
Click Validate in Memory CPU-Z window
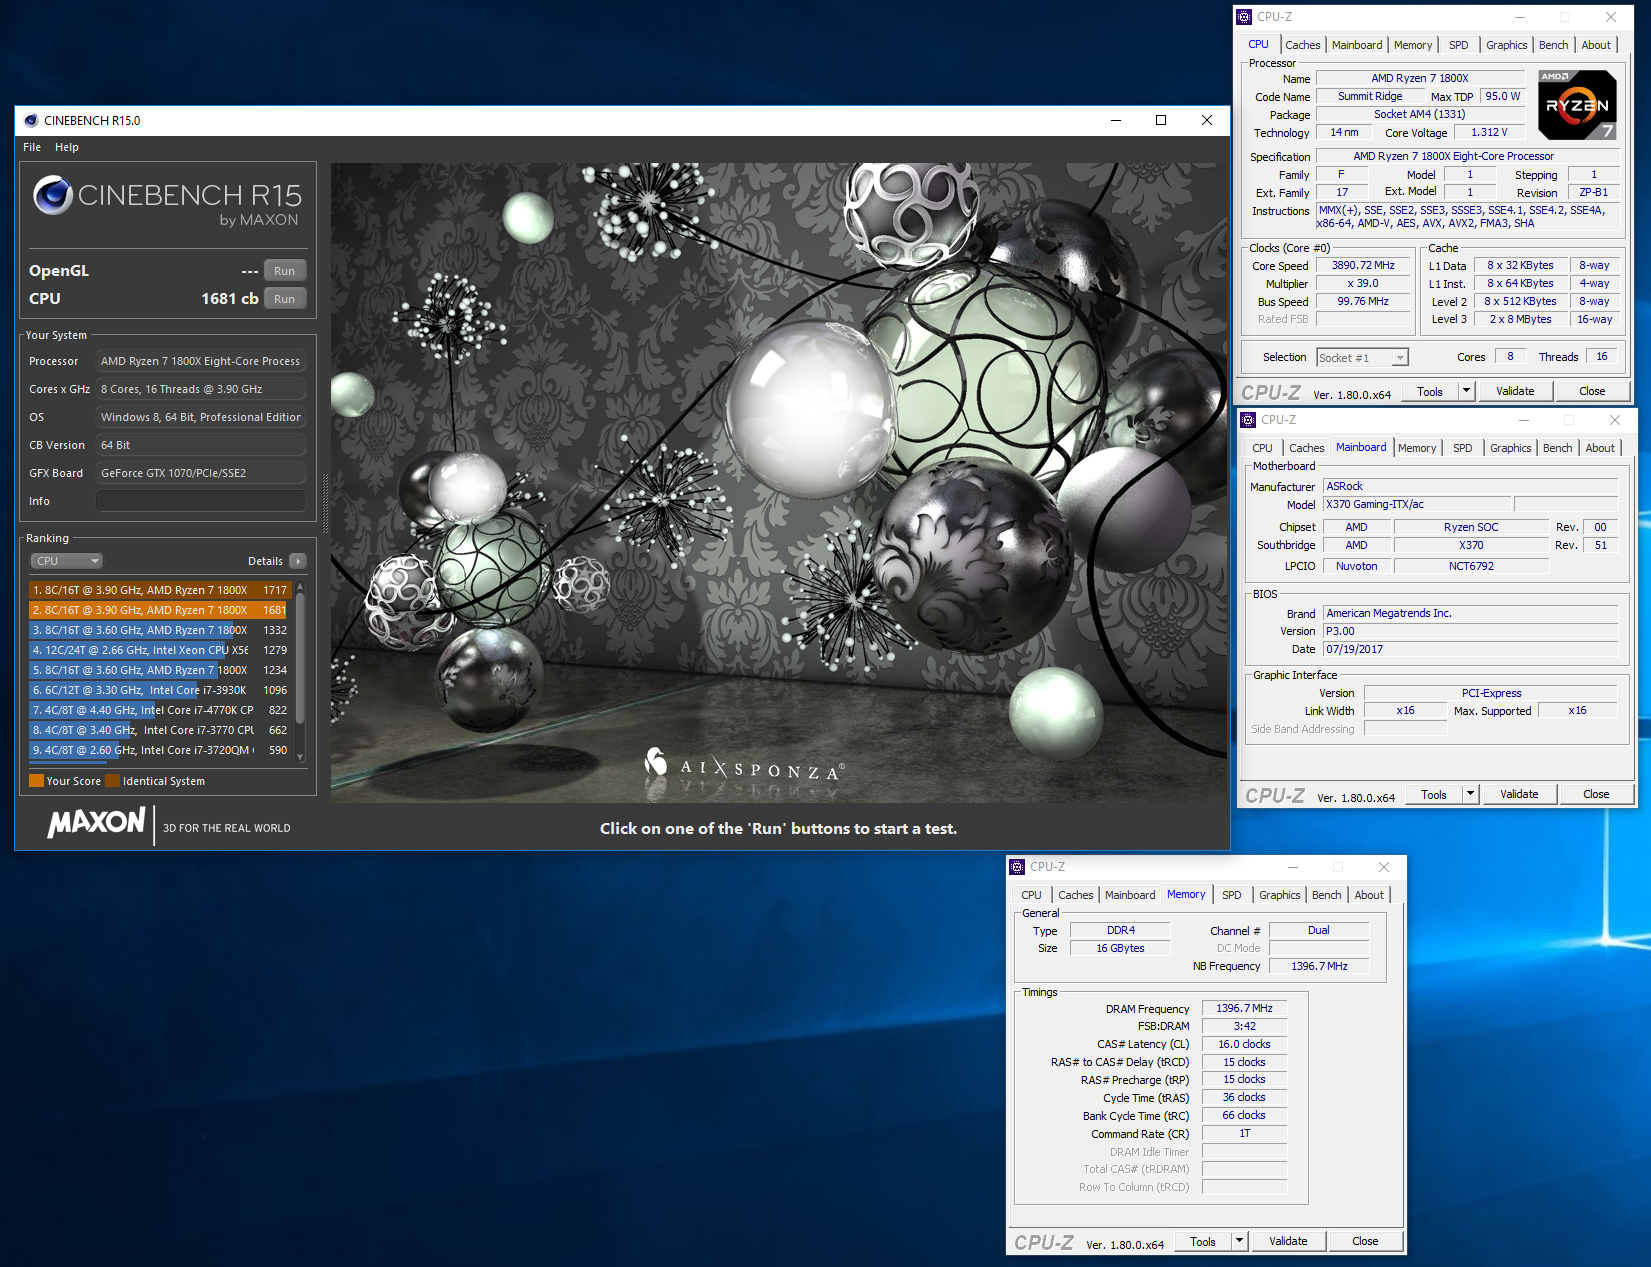[1288, 1241]
